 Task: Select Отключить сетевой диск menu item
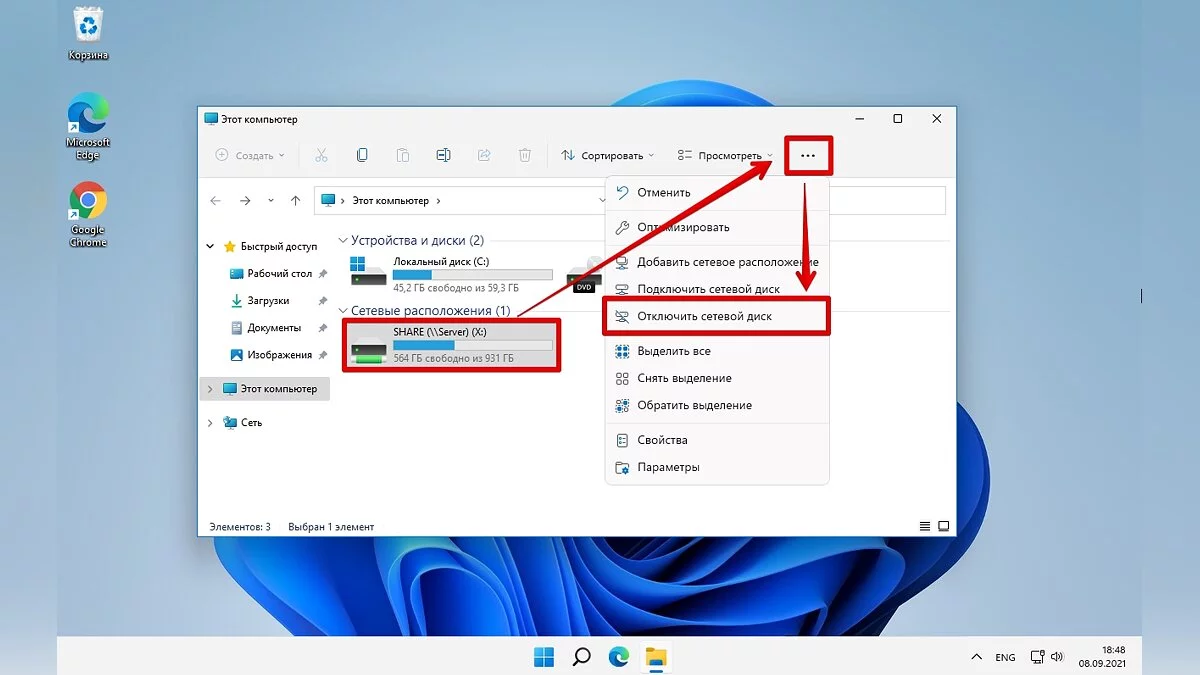[x=704, y=316]
